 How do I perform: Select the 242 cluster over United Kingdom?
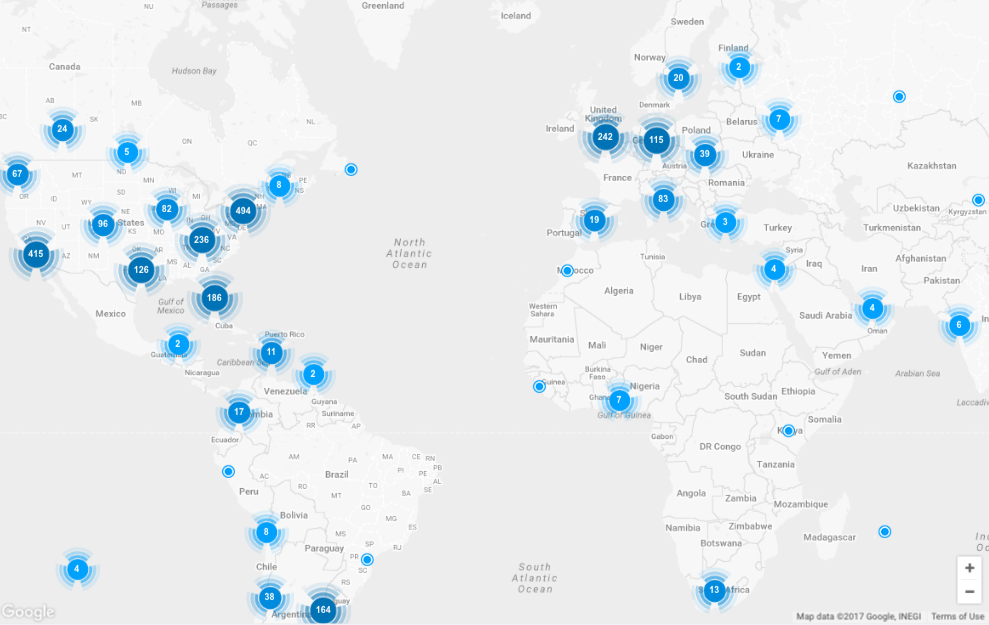(604, 137)
